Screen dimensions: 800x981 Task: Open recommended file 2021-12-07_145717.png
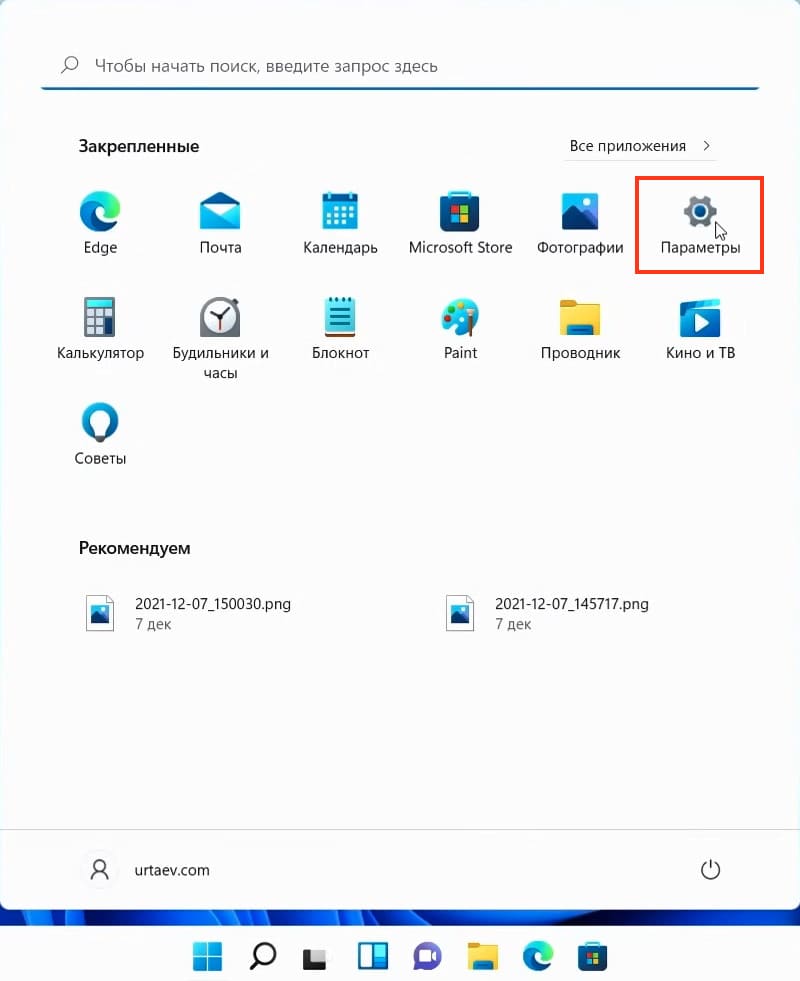548,613
